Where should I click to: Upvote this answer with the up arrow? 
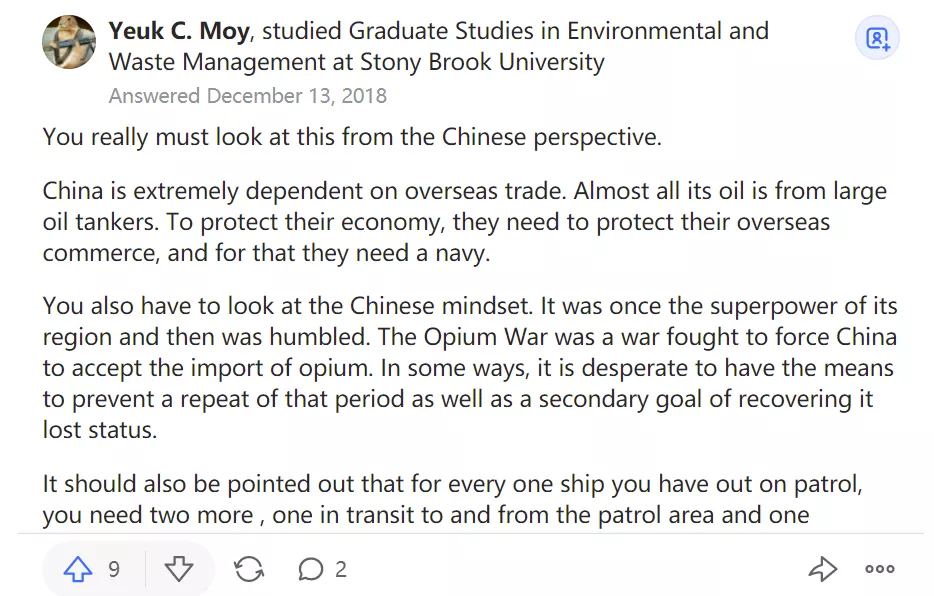77,570
